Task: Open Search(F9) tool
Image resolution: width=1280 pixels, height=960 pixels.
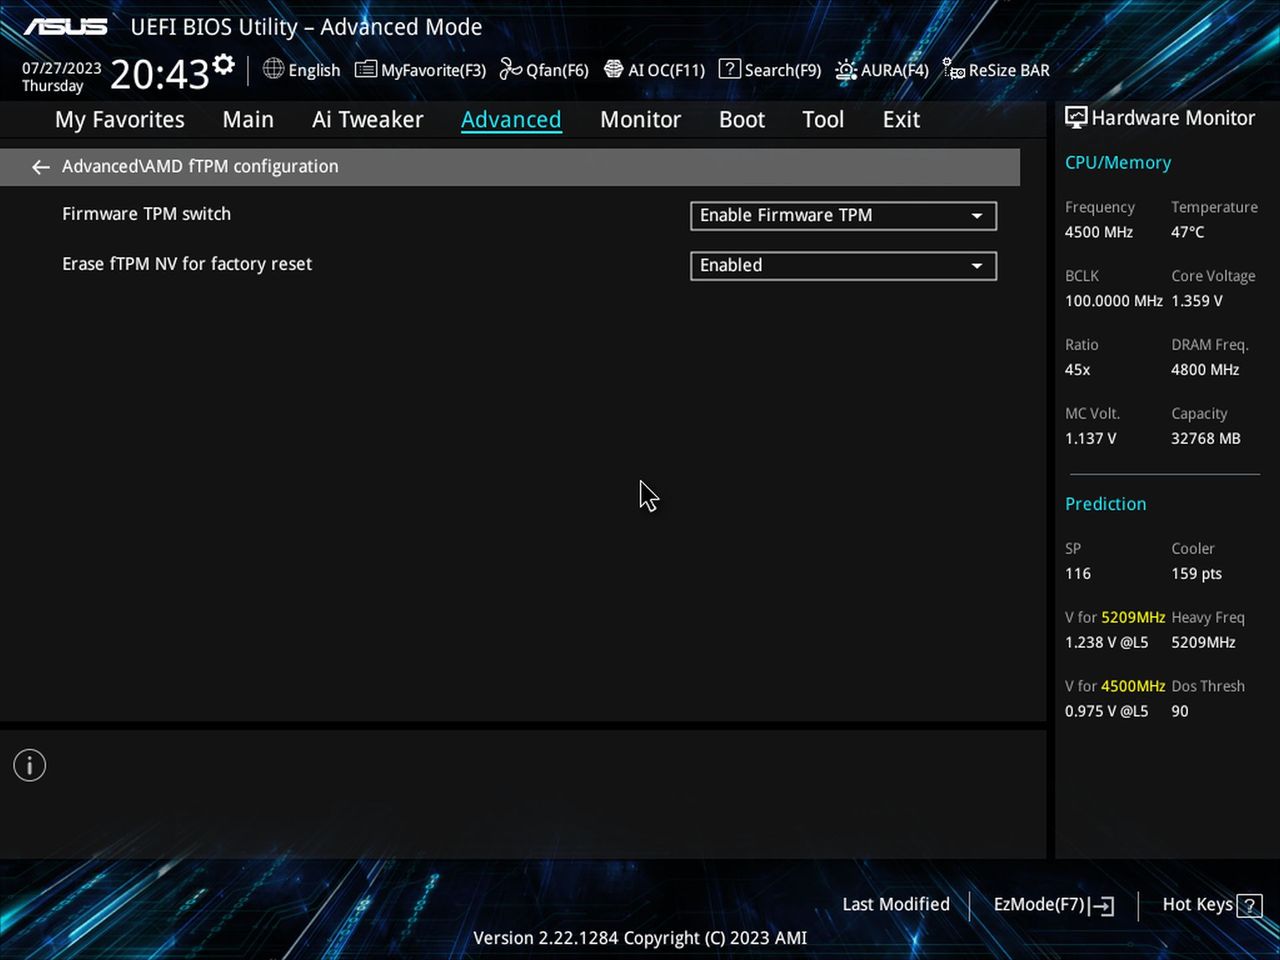Action: (x=770, y=70)
